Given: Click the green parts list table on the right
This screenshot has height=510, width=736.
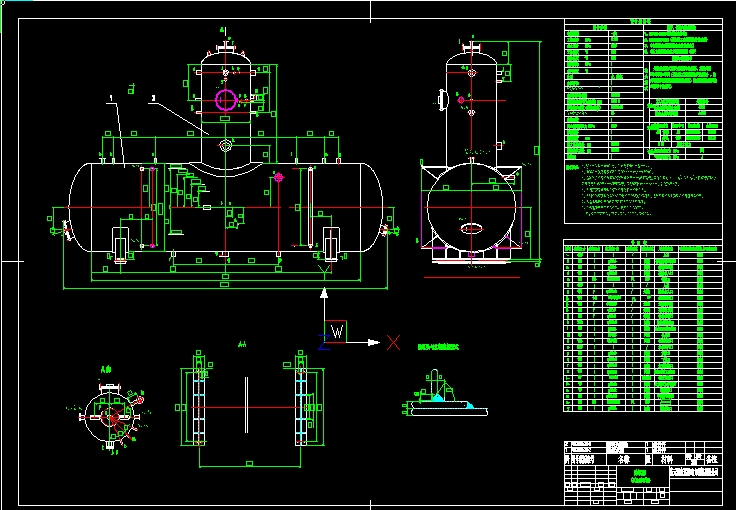Looking at the screenshot, I should pos(643,327).
